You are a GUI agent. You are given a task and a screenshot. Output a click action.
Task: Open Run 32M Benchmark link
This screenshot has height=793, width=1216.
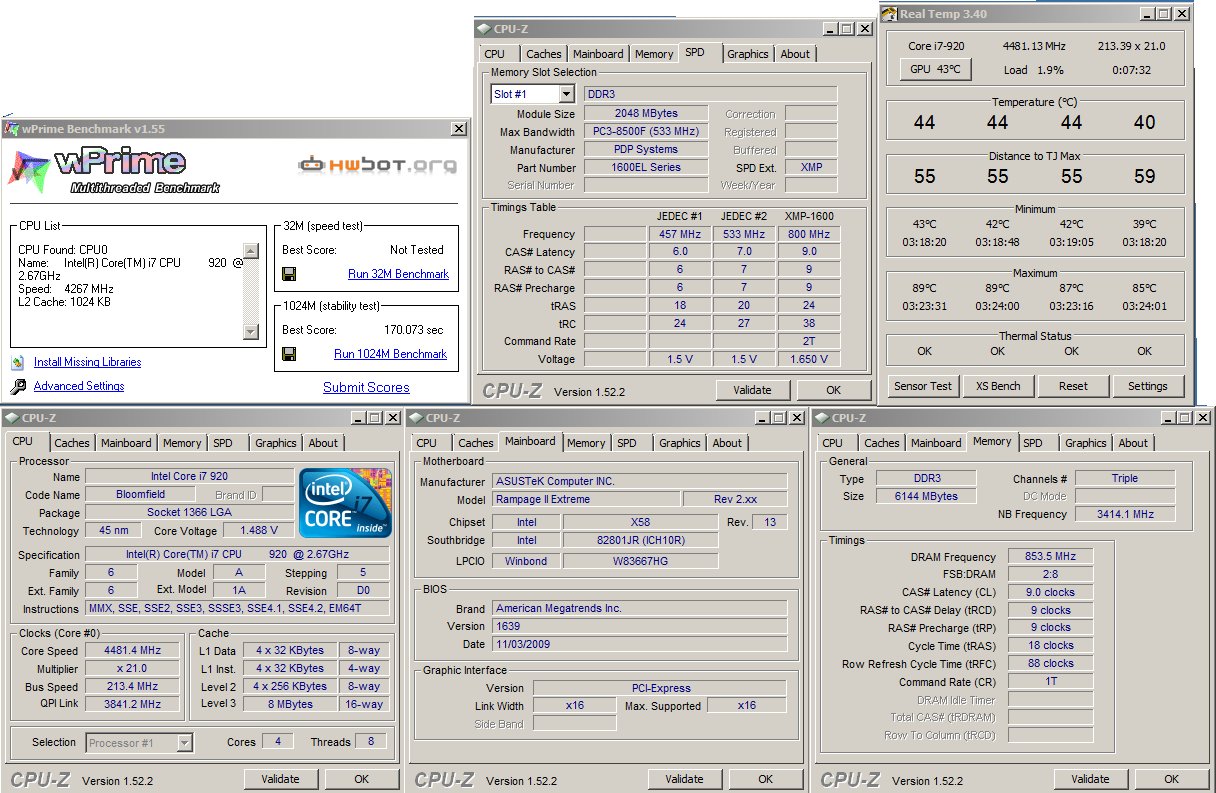click(x=398, y=274)
